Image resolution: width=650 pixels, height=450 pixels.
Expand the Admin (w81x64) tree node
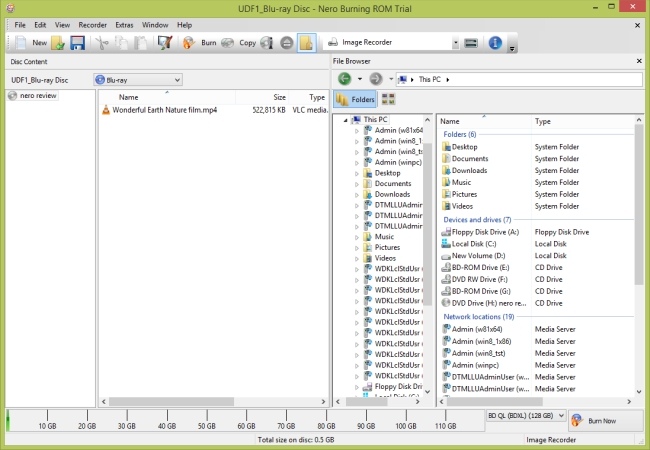click(357, 131)
